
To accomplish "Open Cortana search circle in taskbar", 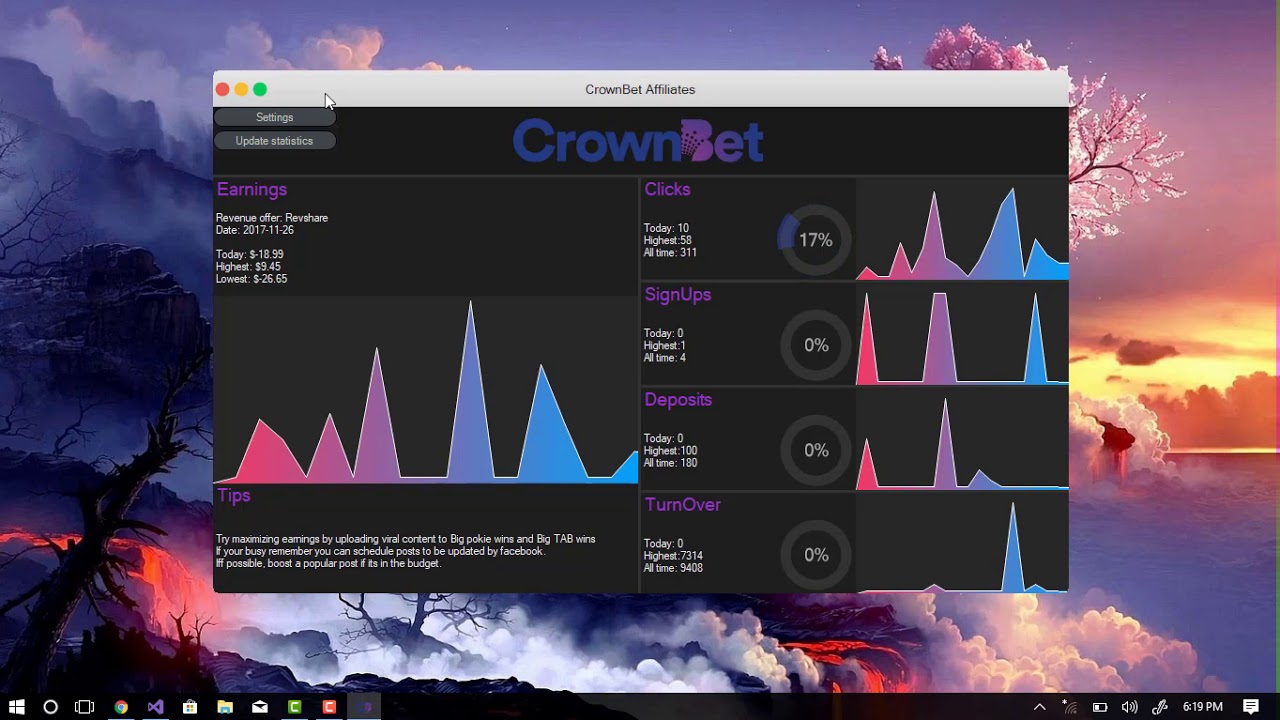I will (x=51, y=707).
